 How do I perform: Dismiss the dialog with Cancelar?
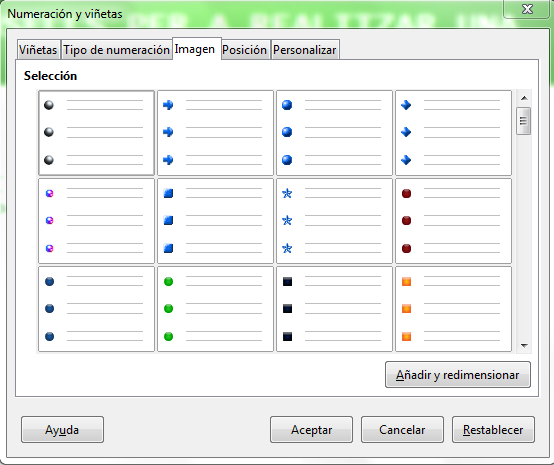tap(402, 430)
